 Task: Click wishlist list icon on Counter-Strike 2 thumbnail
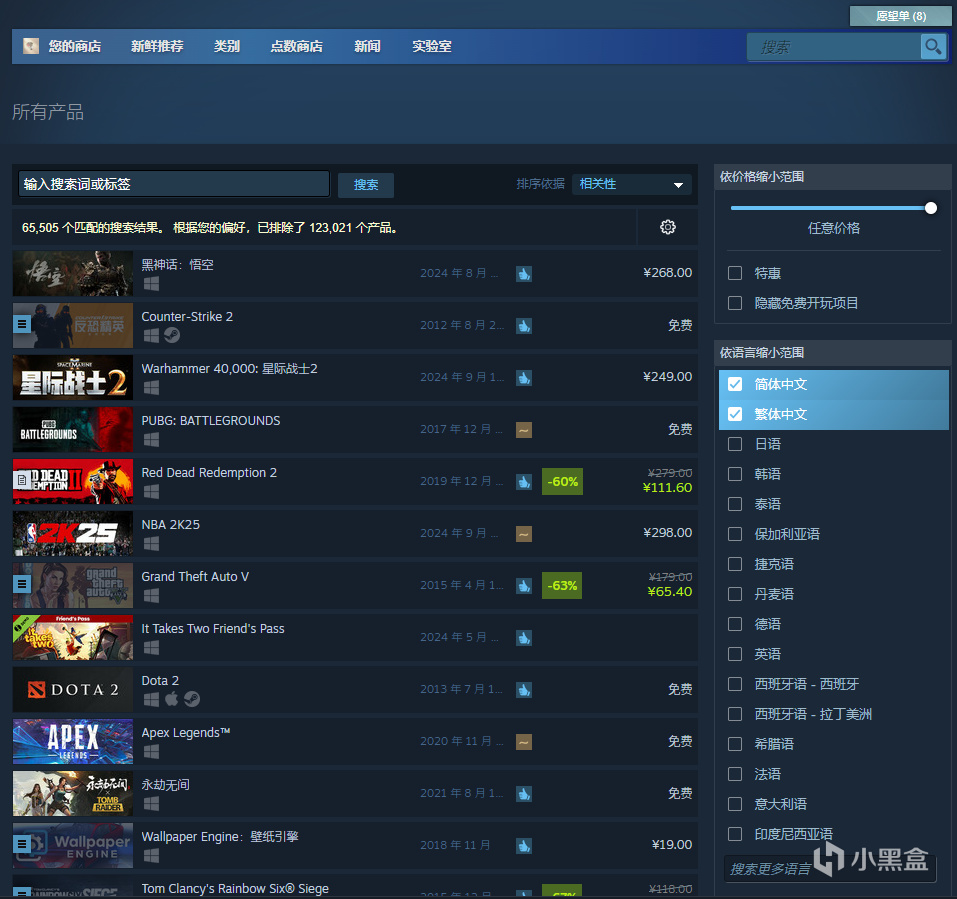tap(22, 324)
